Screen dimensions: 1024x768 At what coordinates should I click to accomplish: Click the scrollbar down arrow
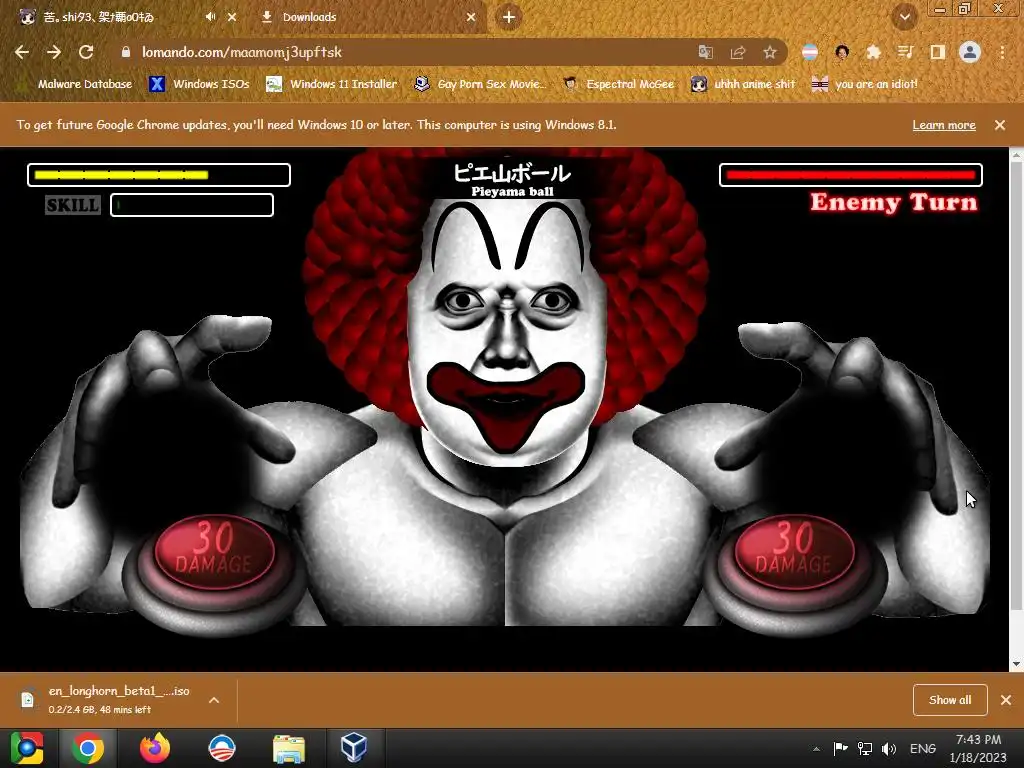1016,664
